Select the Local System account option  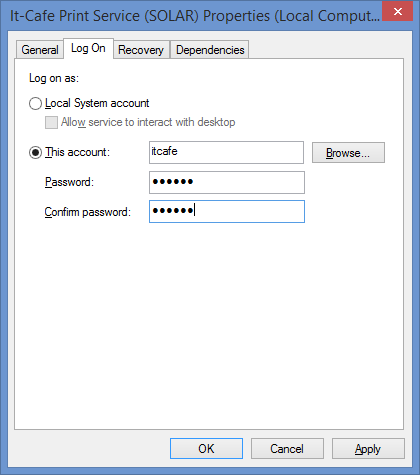(35, 103)
